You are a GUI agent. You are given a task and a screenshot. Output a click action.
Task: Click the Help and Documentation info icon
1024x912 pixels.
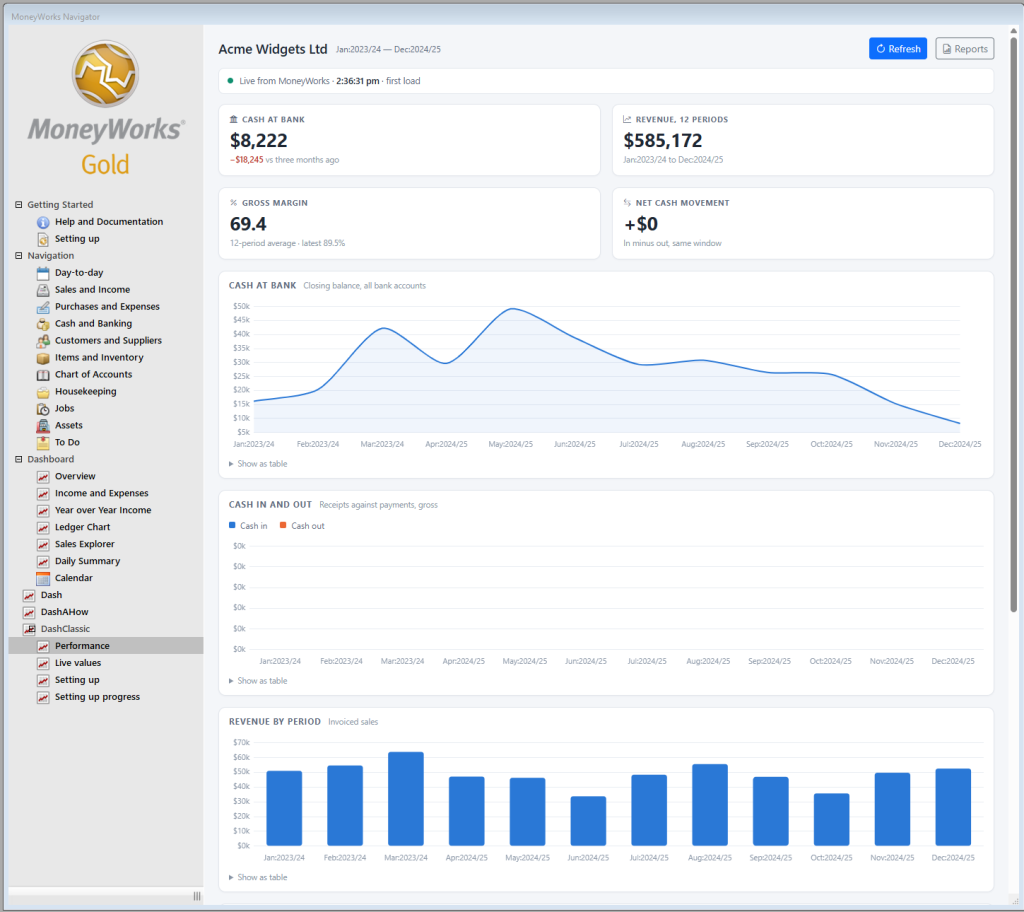[x=43, y=222]
